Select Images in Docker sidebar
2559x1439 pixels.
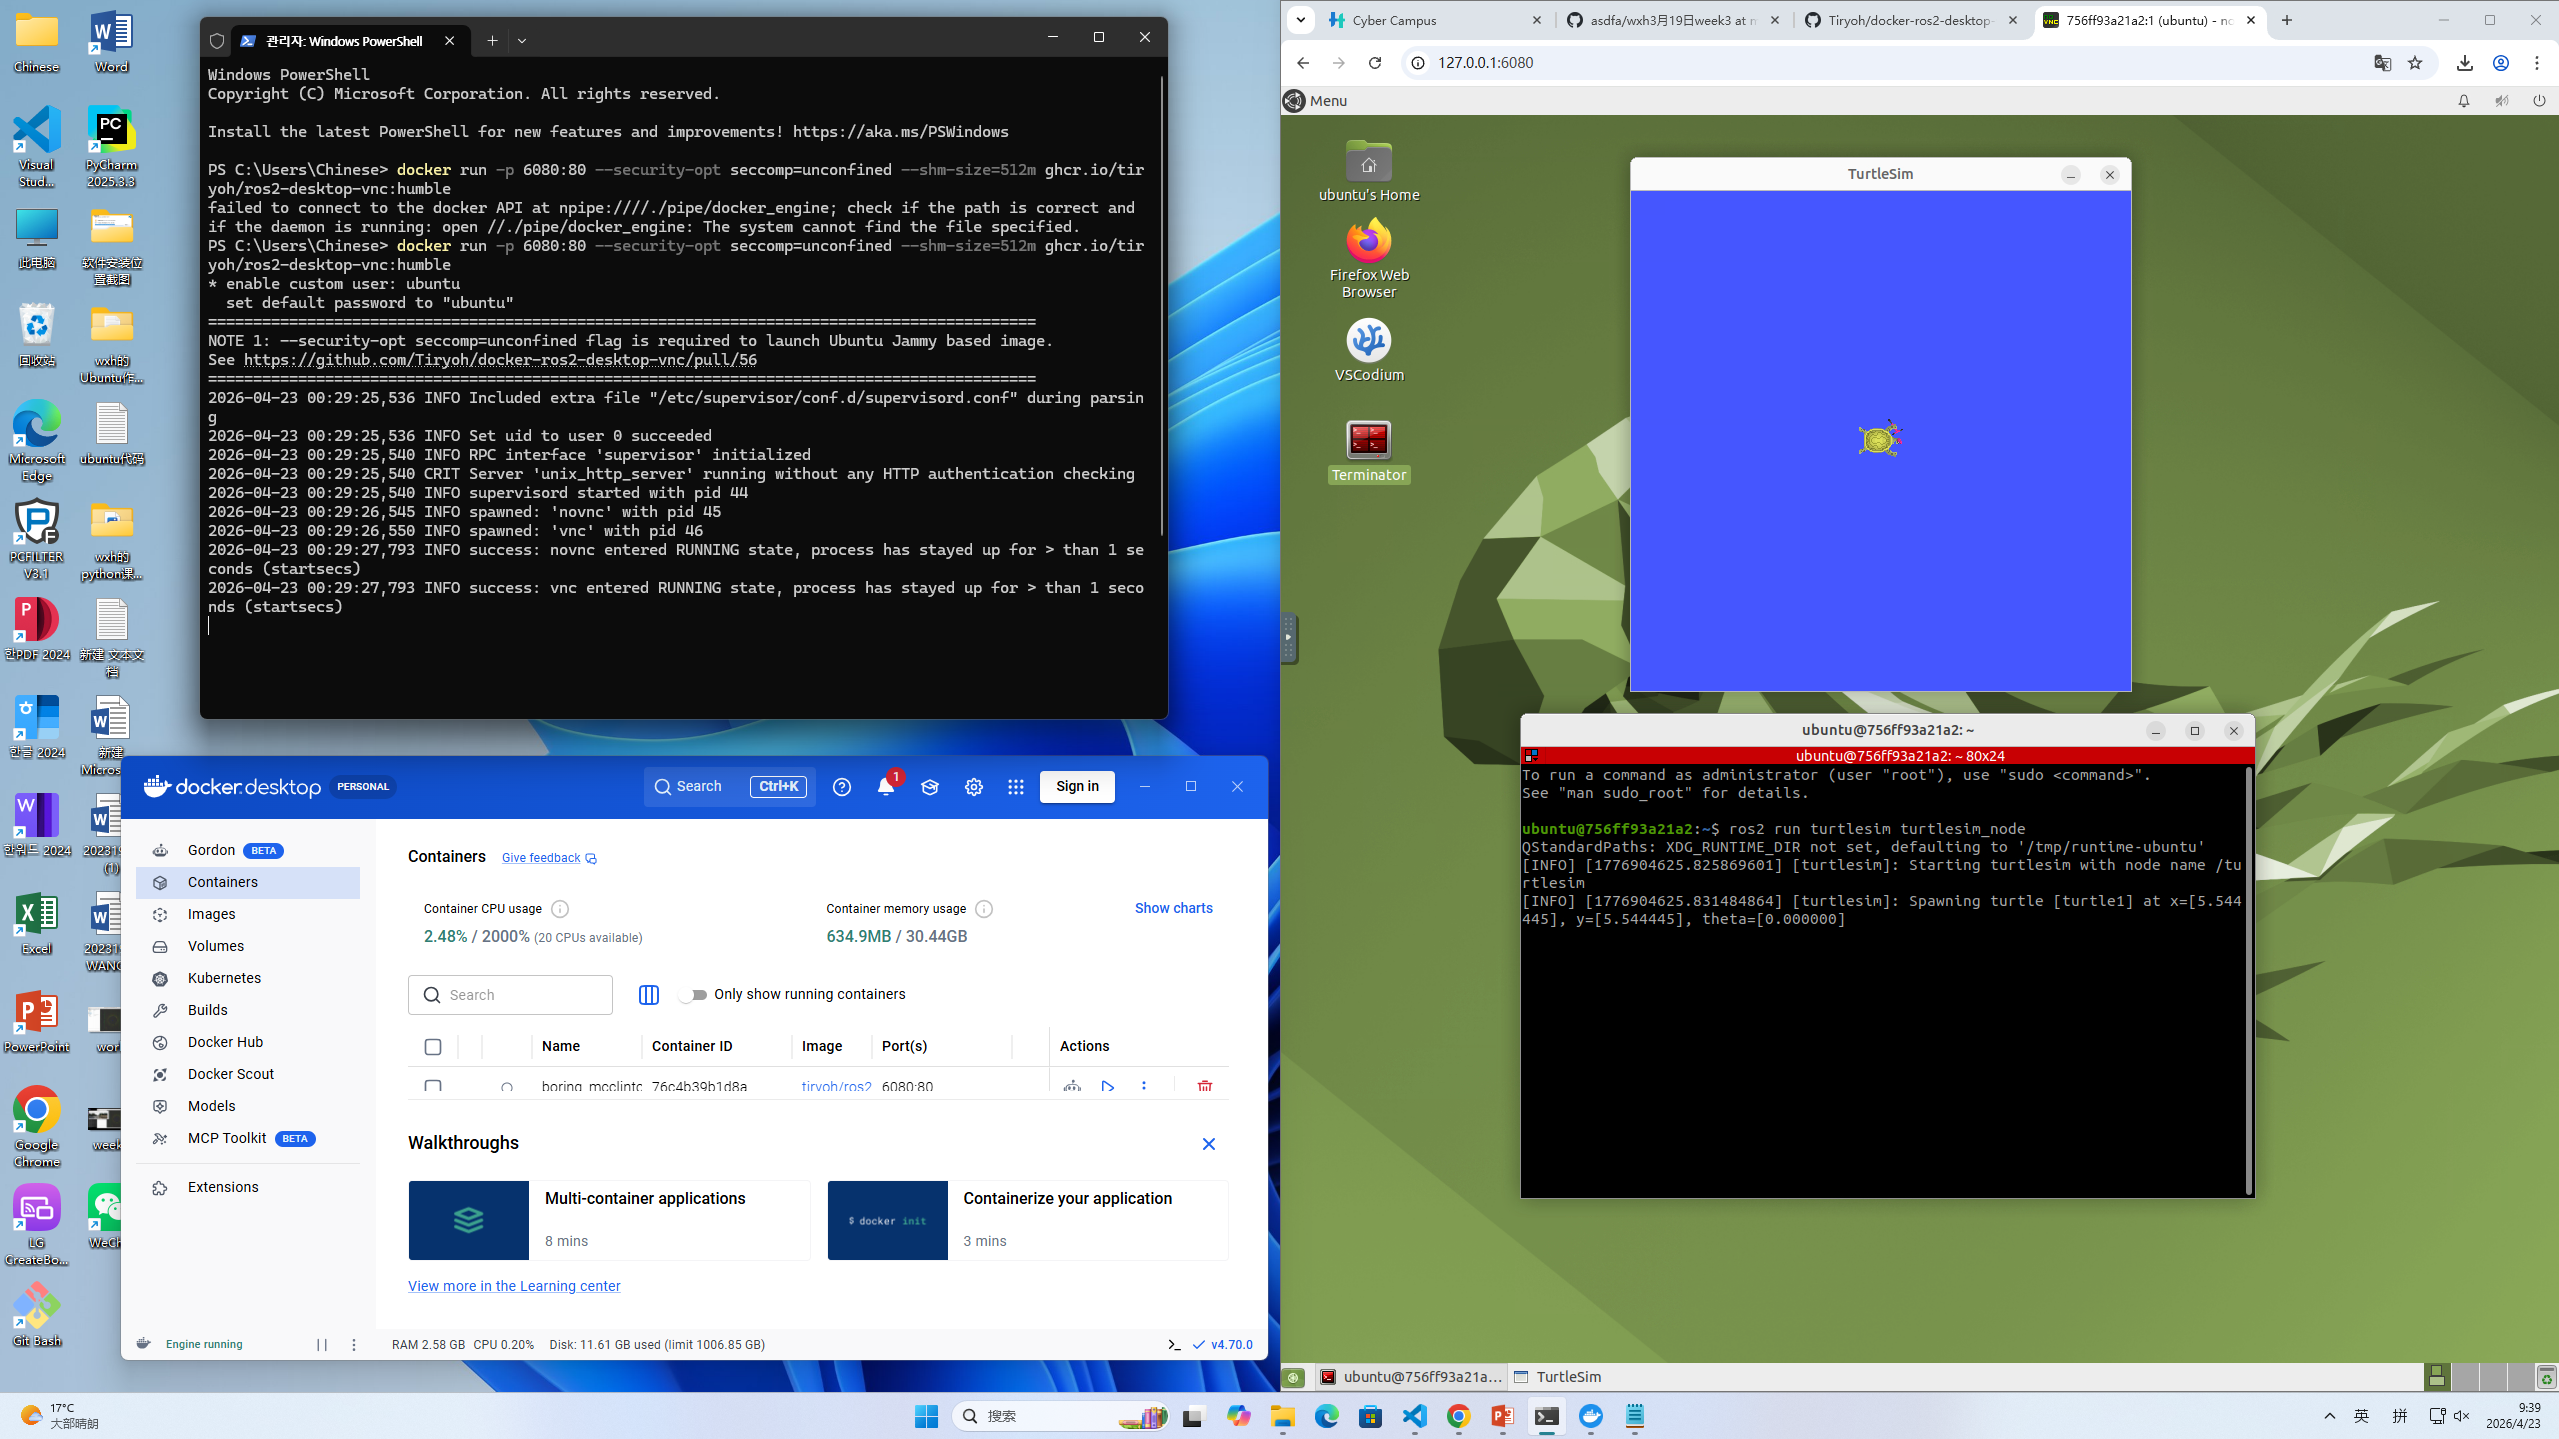pyautogui.click(x=248, y=914)
